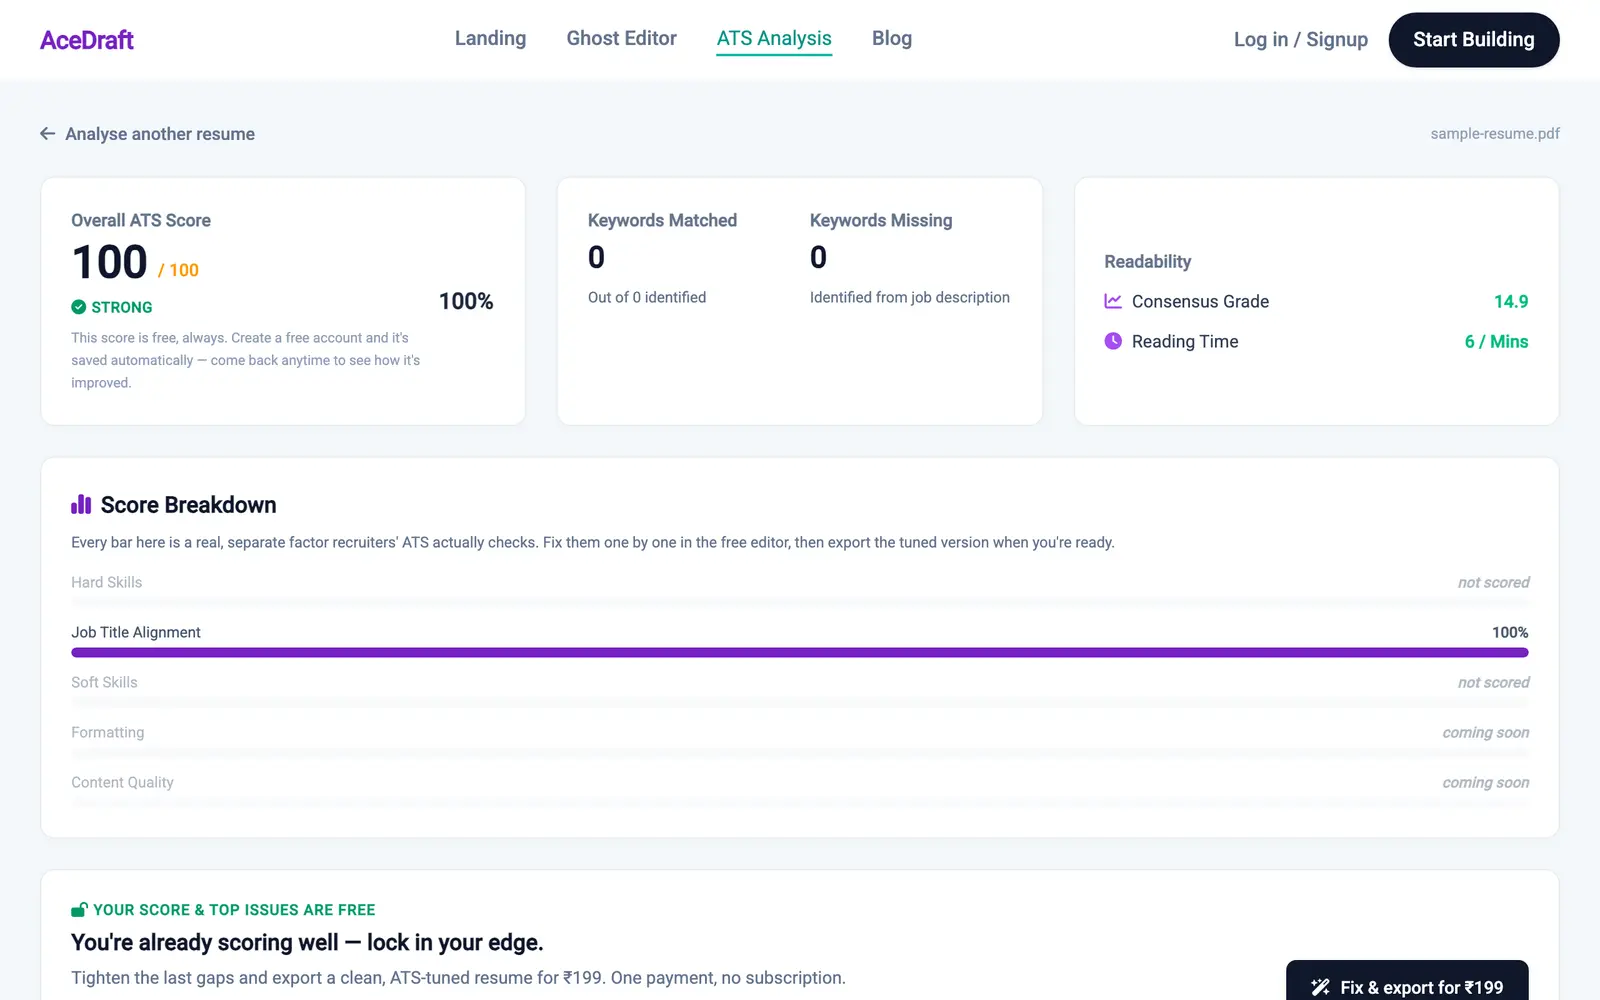Open the Landing nav item
1600x1000 pixels.
pyautogui.click(x=490, y=38)
